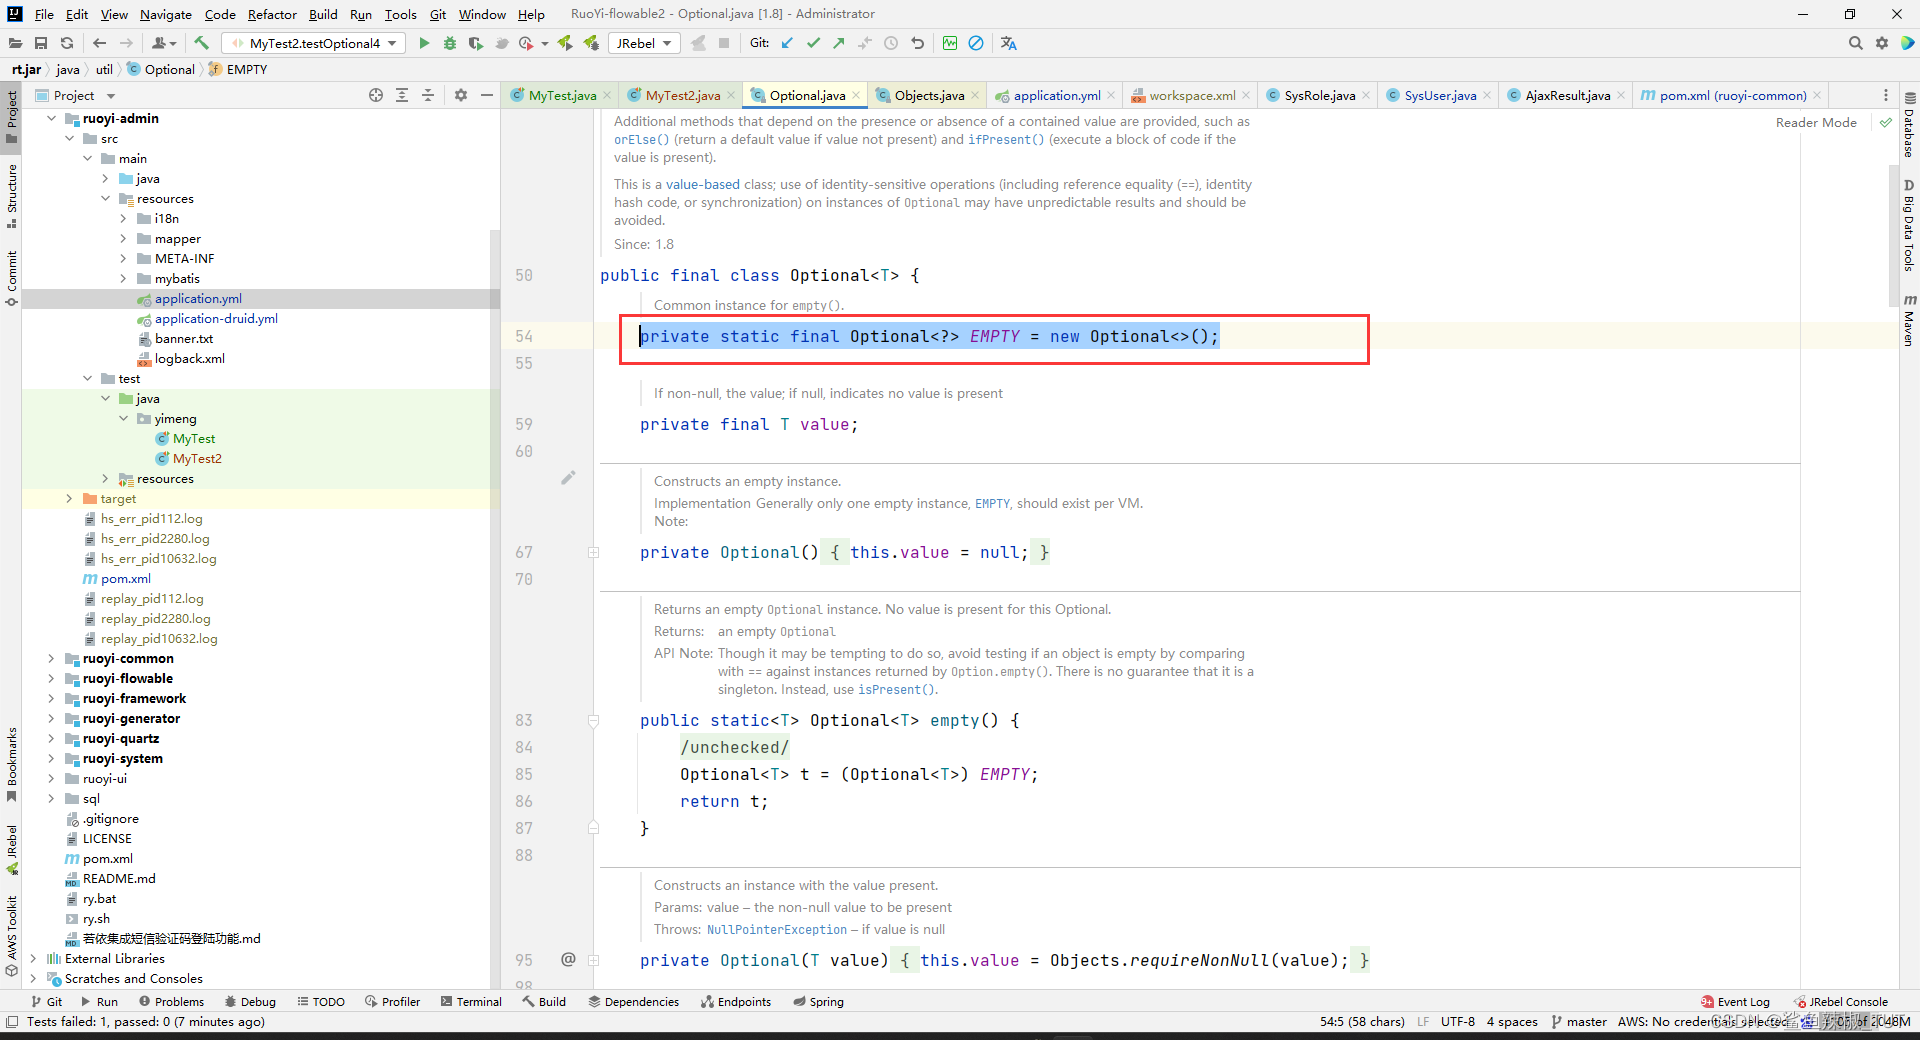The width and height of the screenshot is (1920, 1040).
Task: Open the Navigate menu
Action: (x=165, y=14)
